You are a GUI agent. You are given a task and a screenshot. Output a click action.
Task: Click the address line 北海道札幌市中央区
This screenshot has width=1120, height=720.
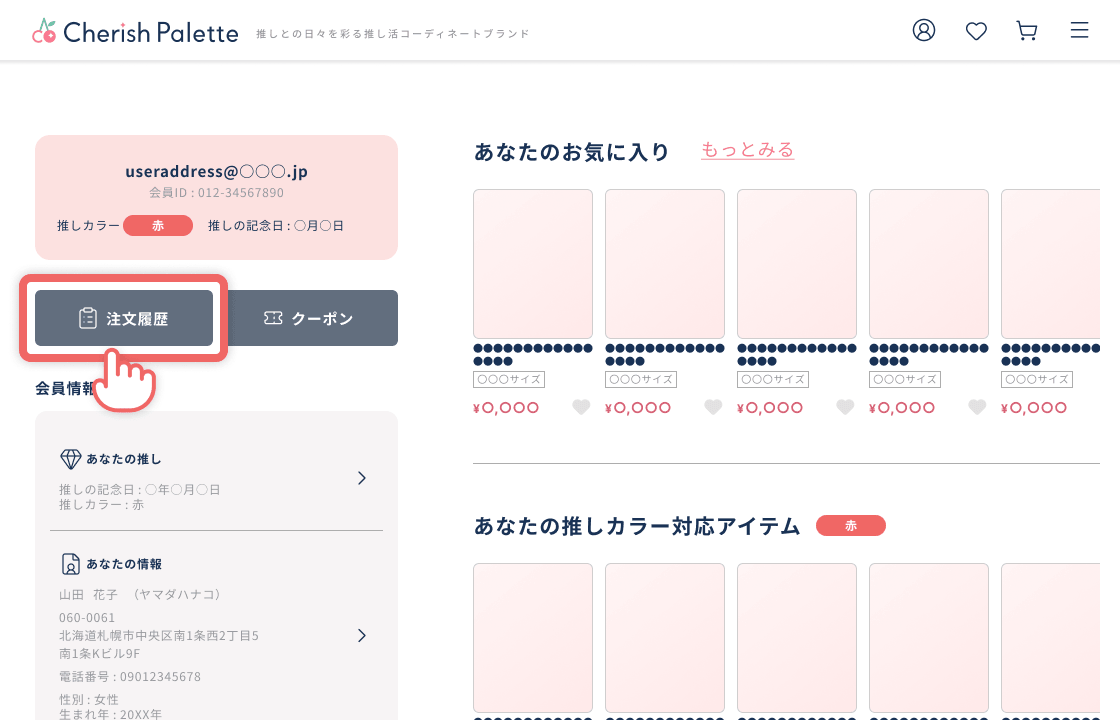(x=159, y=636)
